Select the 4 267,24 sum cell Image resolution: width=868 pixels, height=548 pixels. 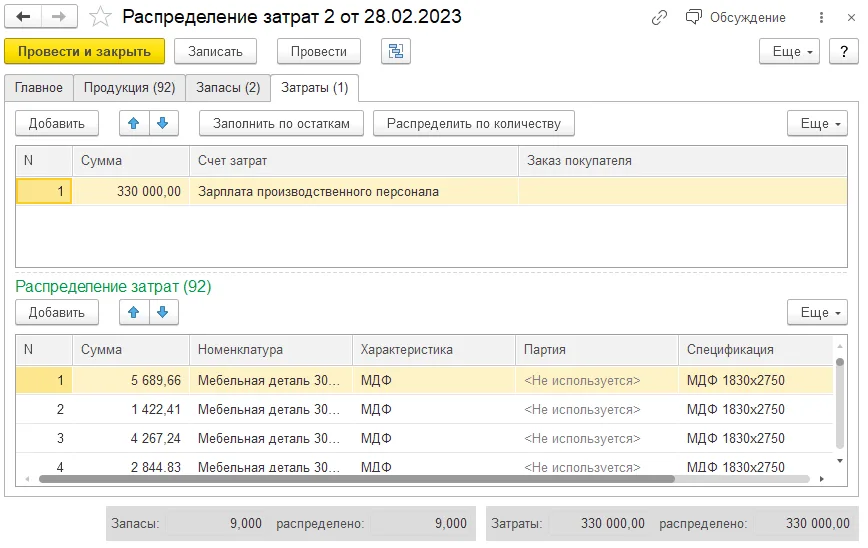pos(131,438)
